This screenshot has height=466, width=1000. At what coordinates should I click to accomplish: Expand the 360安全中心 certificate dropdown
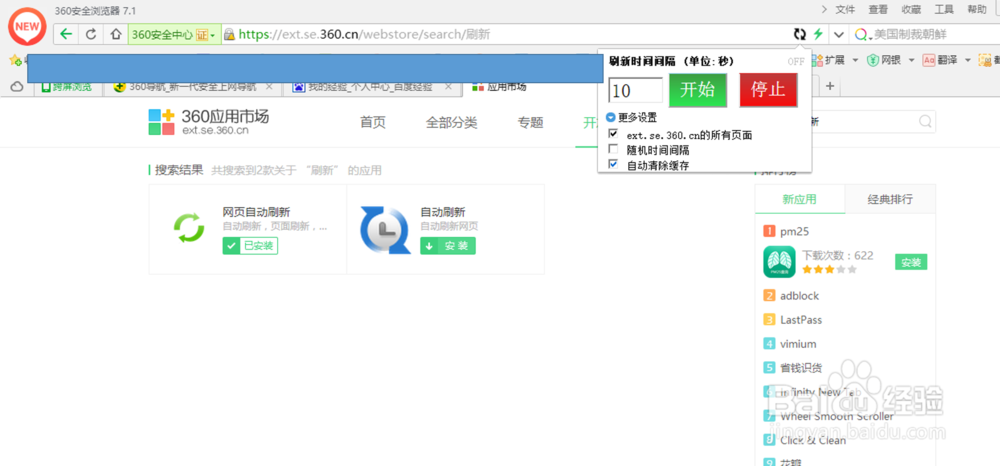pos(213,35)
